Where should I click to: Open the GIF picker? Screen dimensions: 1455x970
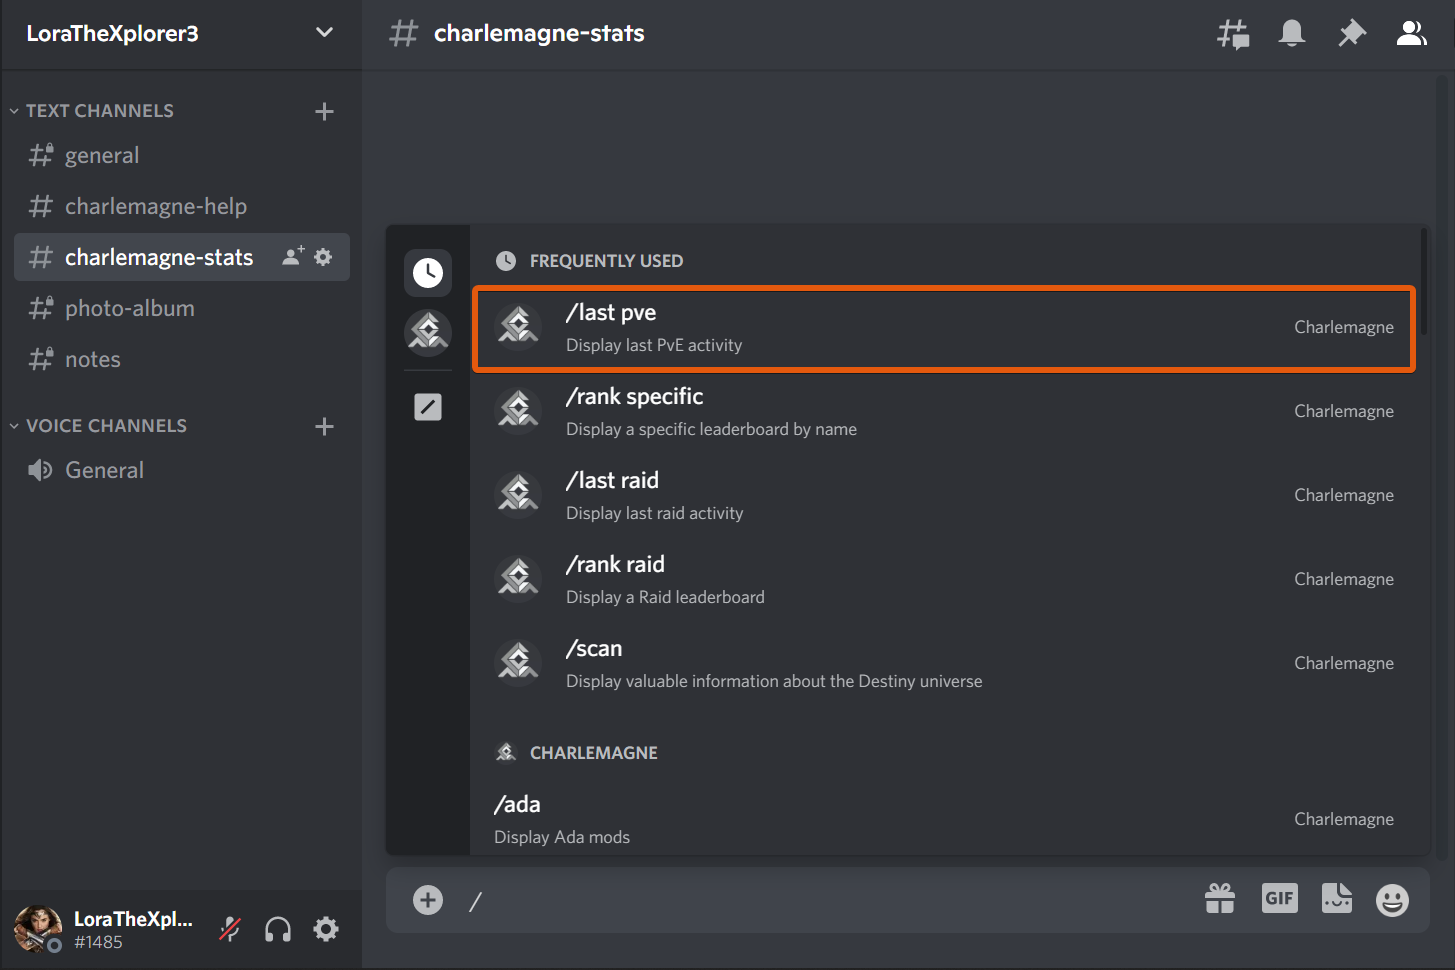coord(1280,898)
